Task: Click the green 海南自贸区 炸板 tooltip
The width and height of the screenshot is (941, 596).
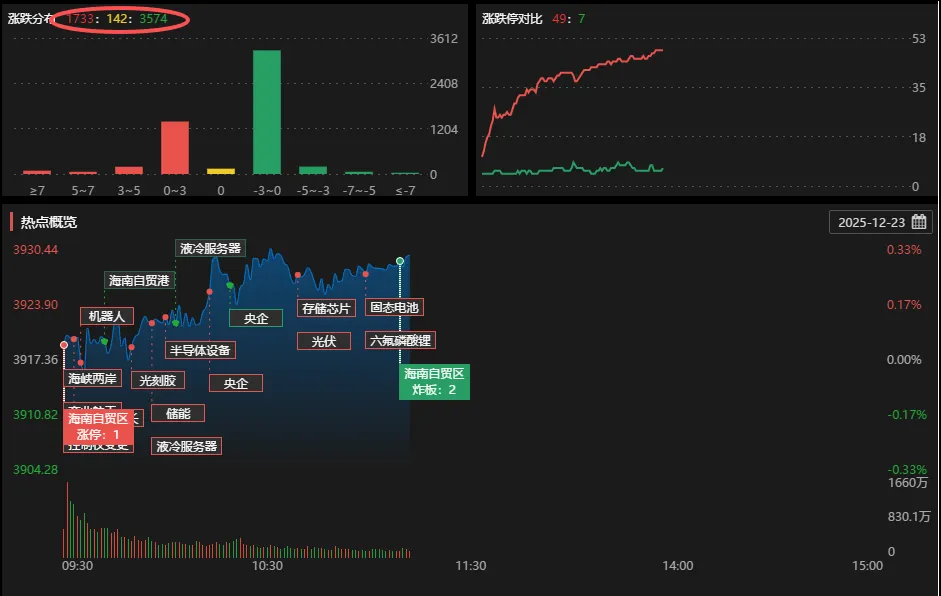Action: point(434,381)
